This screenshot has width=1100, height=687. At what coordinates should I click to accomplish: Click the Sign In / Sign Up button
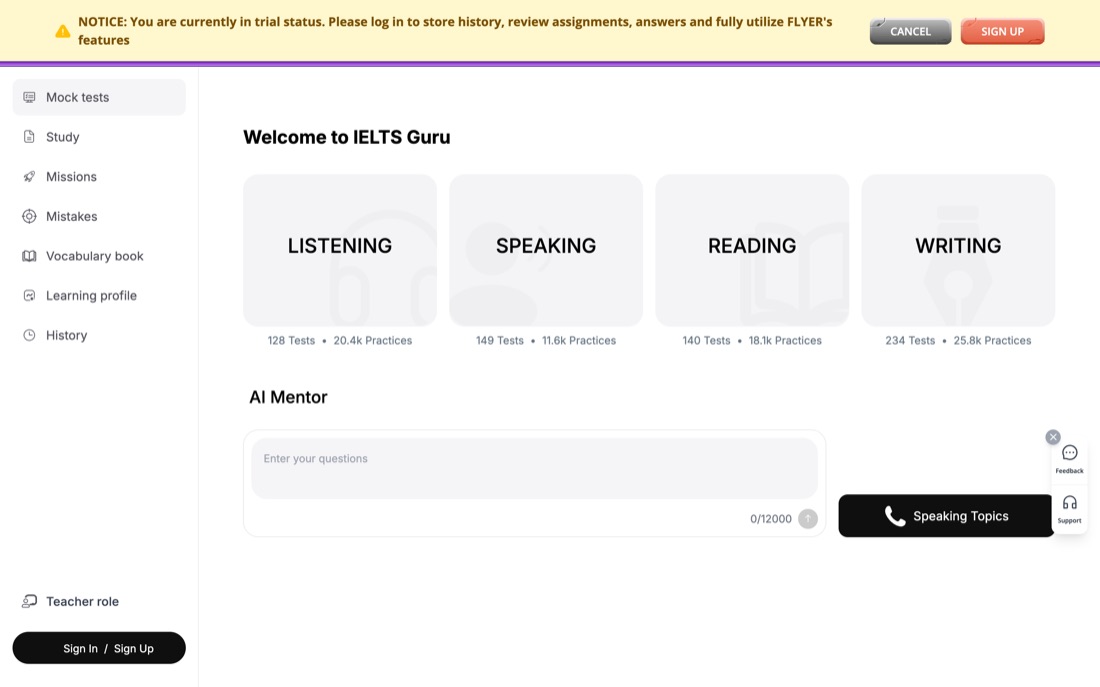click(x=99, y=648)
